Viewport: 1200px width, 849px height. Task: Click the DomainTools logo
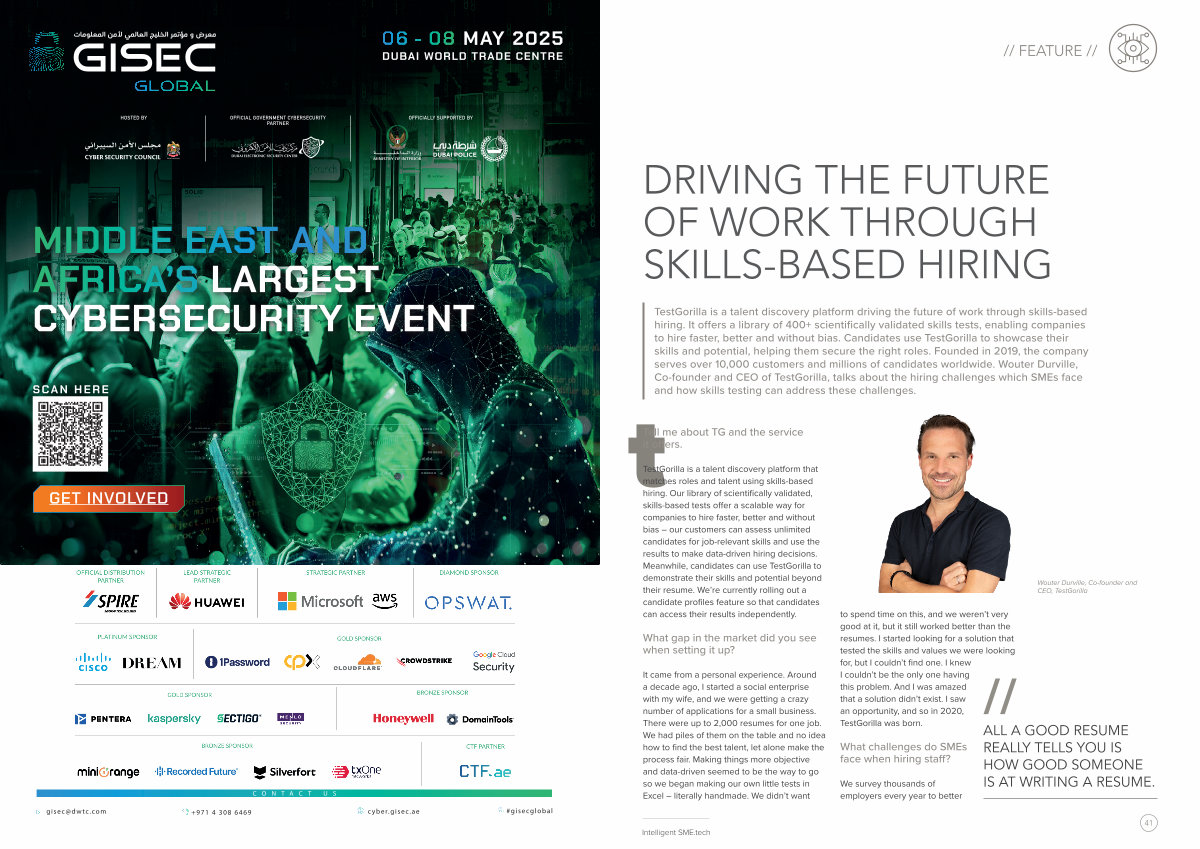tap(480, 719)
